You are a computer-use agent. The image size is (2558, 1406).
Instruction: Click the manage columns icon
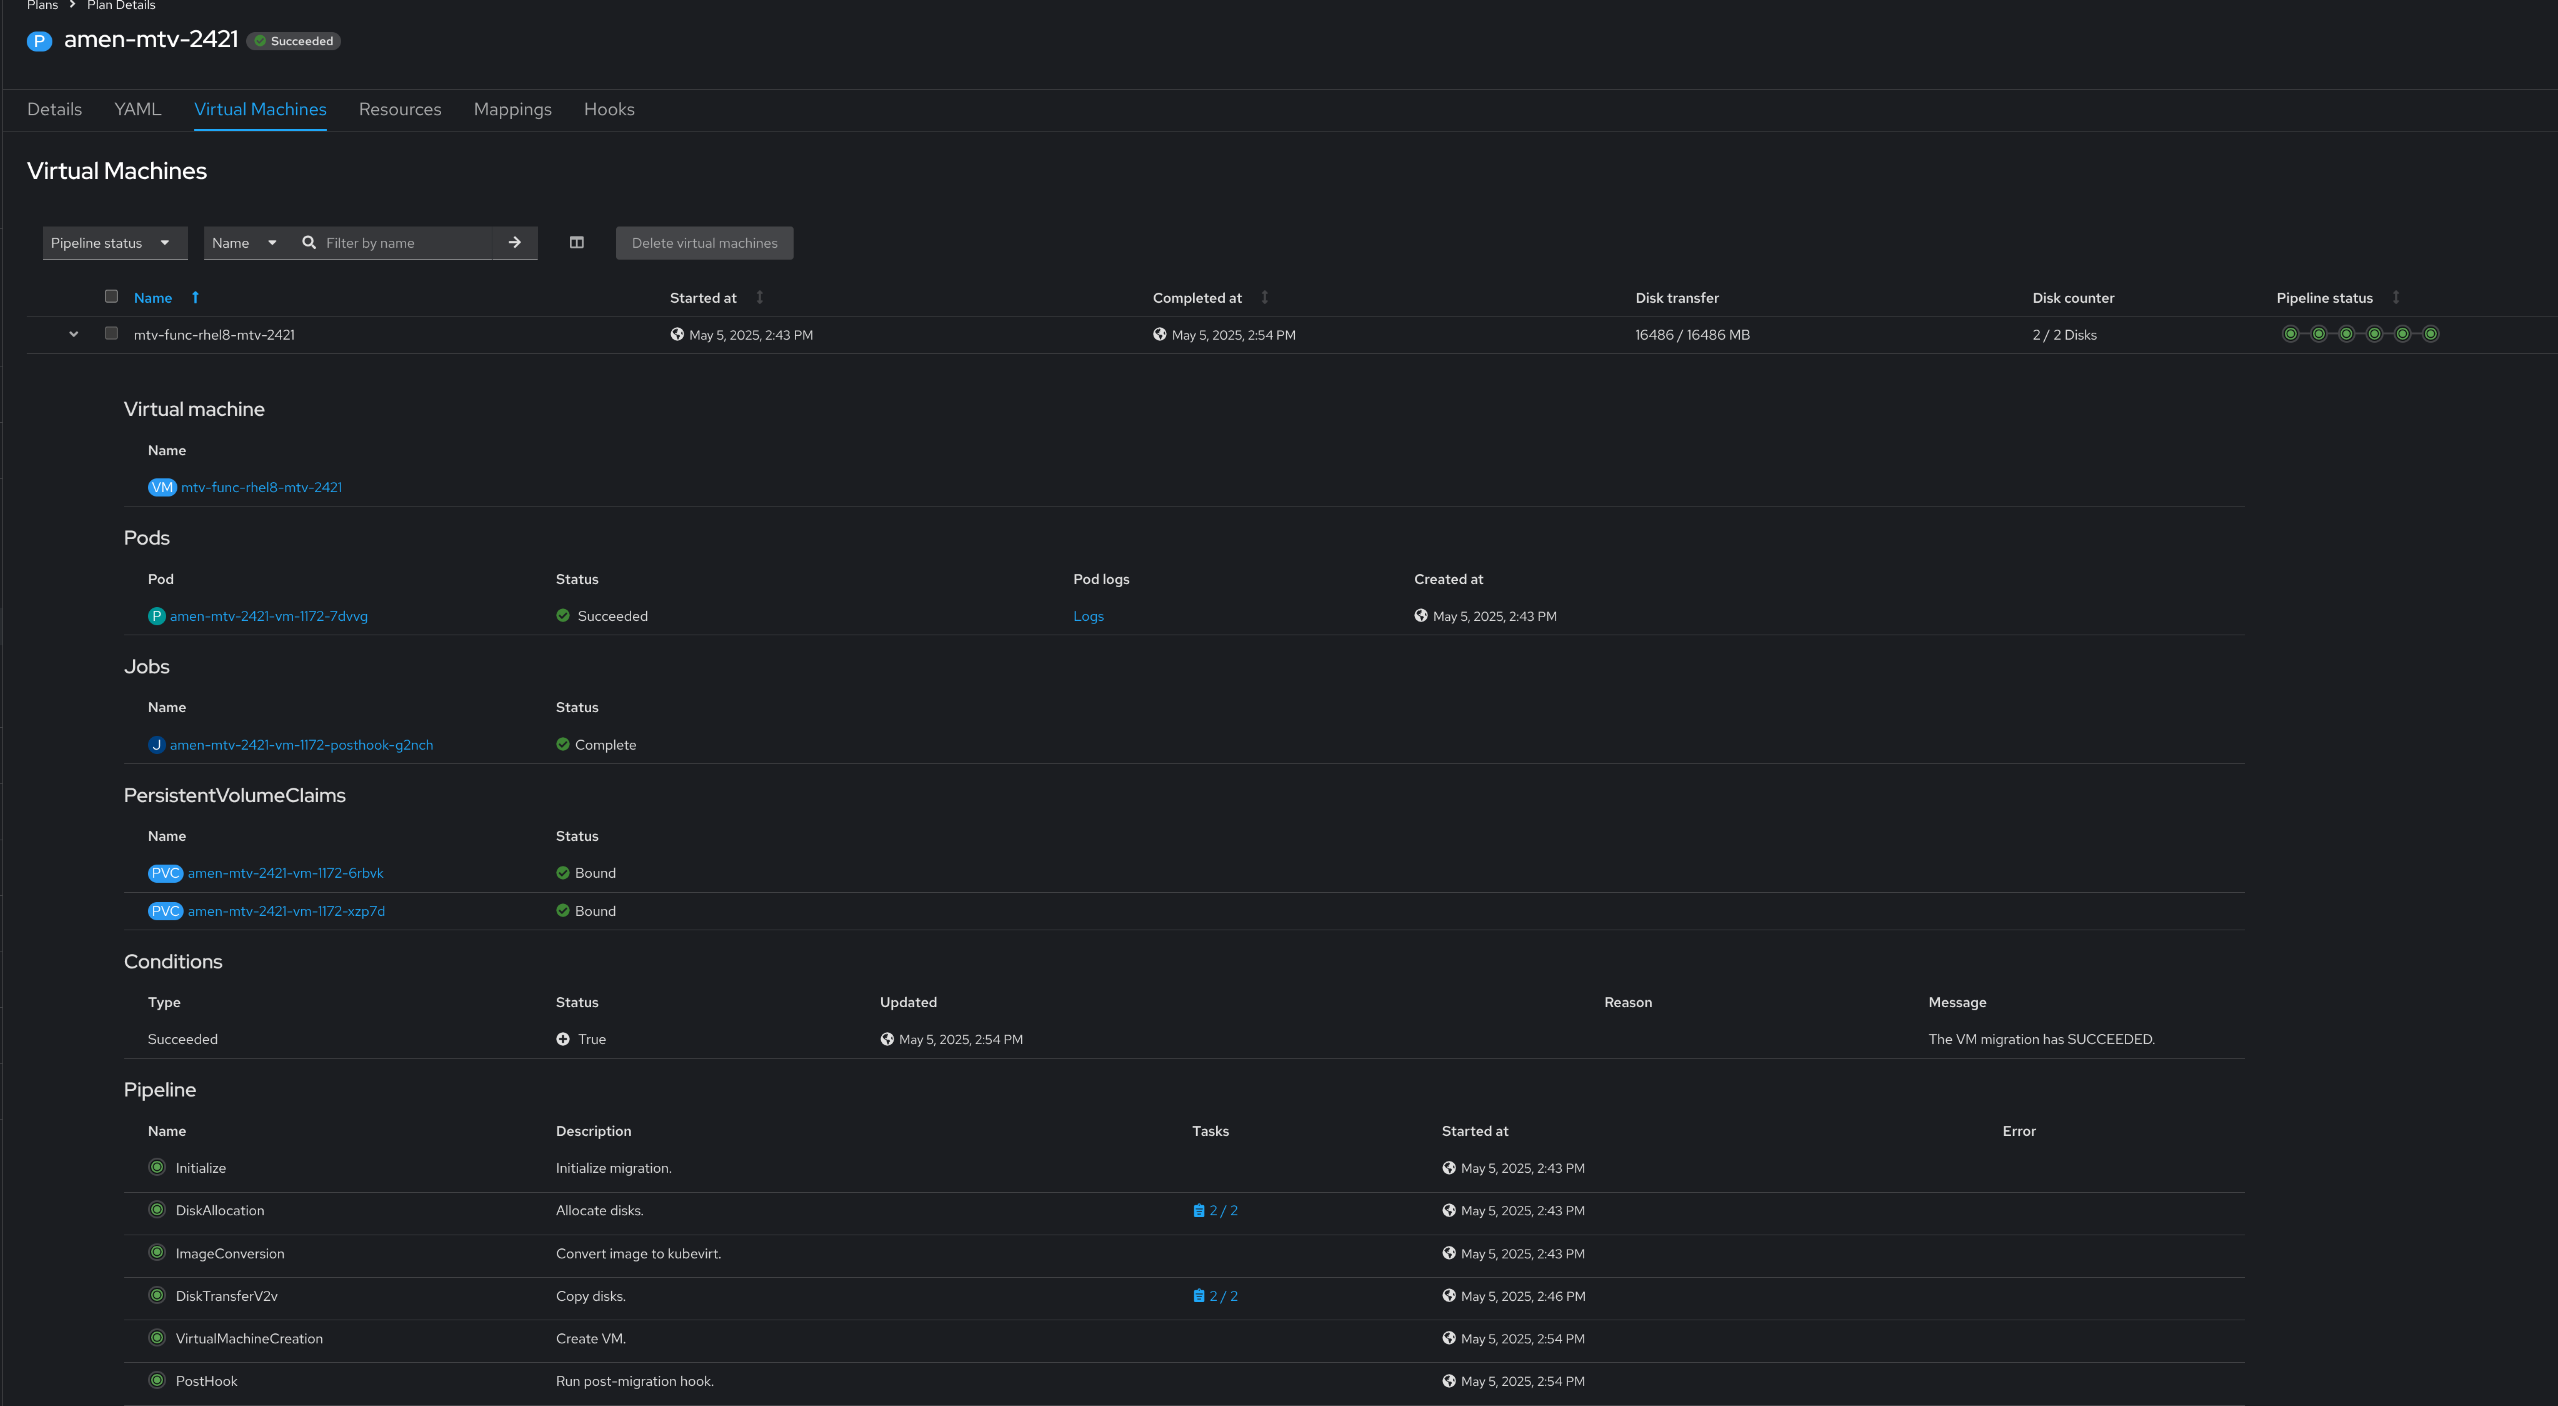[577, 243]
